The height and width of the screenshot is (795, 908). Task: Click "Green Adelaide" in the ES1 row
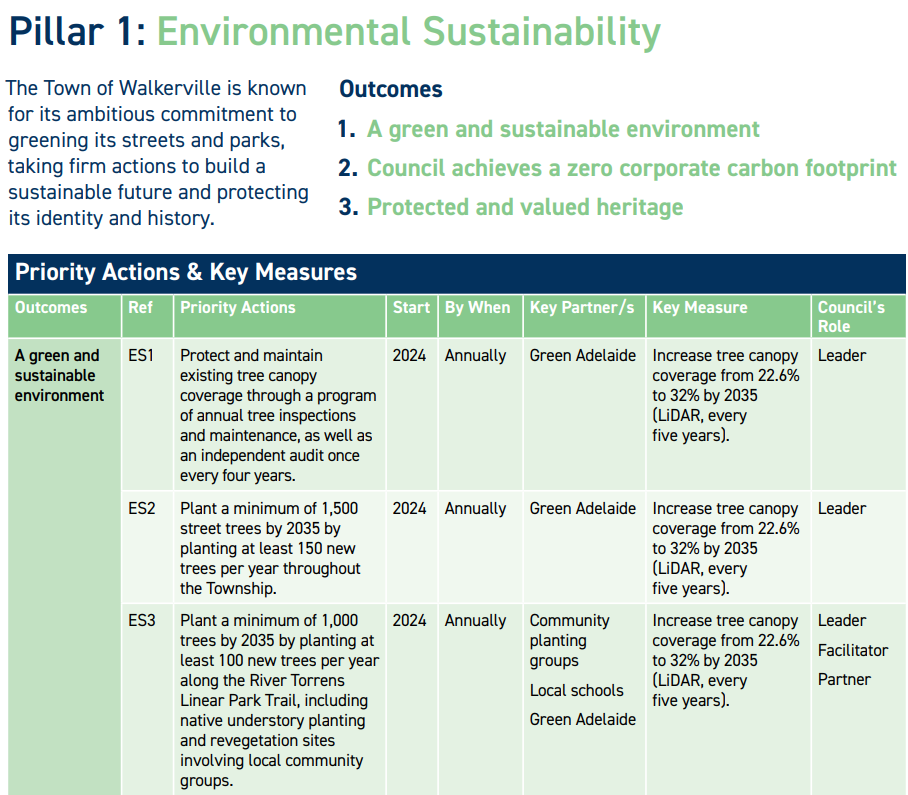[583, 356]
